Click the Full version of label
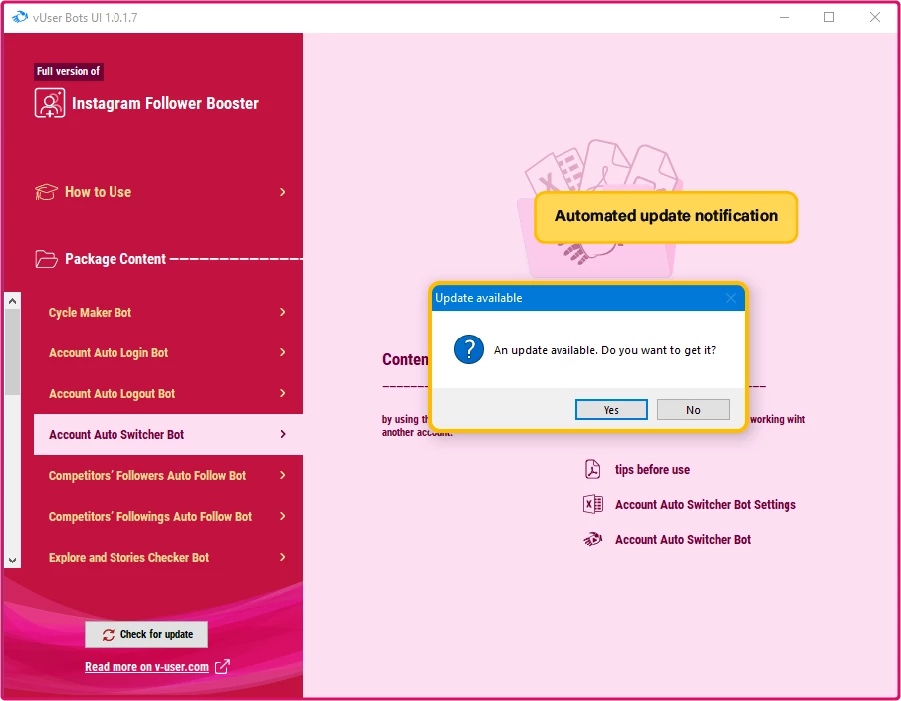The height and width of the screenshot is (701, 901). [68, 71]
